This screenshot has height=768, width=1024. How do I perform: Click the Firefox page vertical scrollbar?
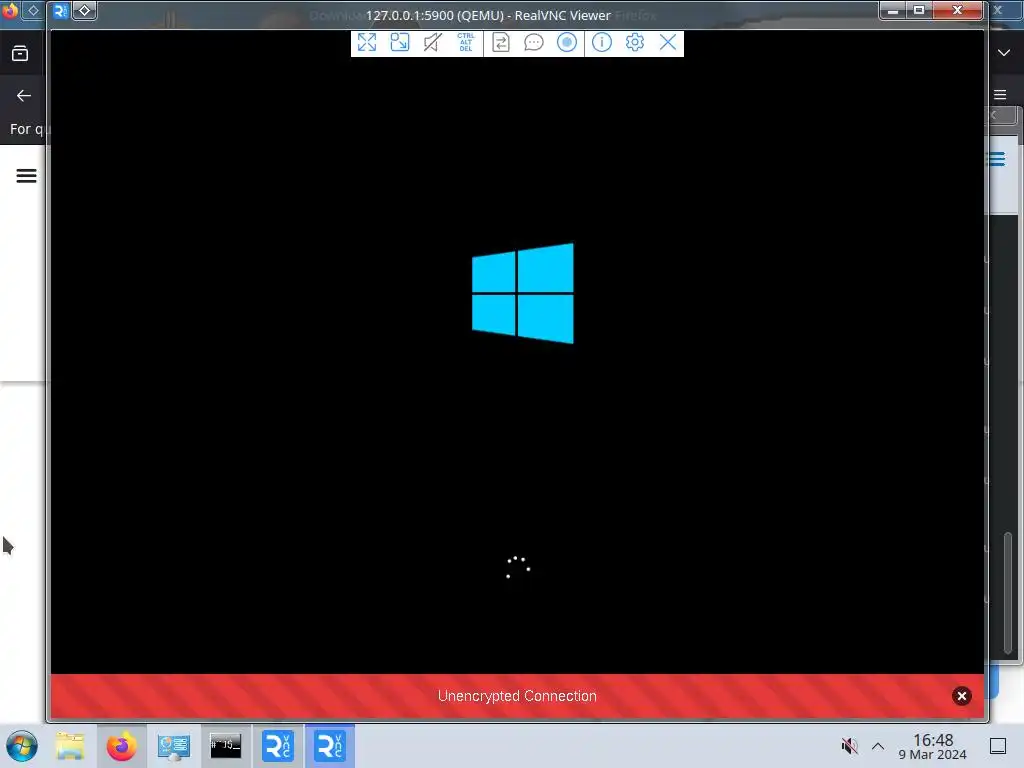[x=1008, y=592]
